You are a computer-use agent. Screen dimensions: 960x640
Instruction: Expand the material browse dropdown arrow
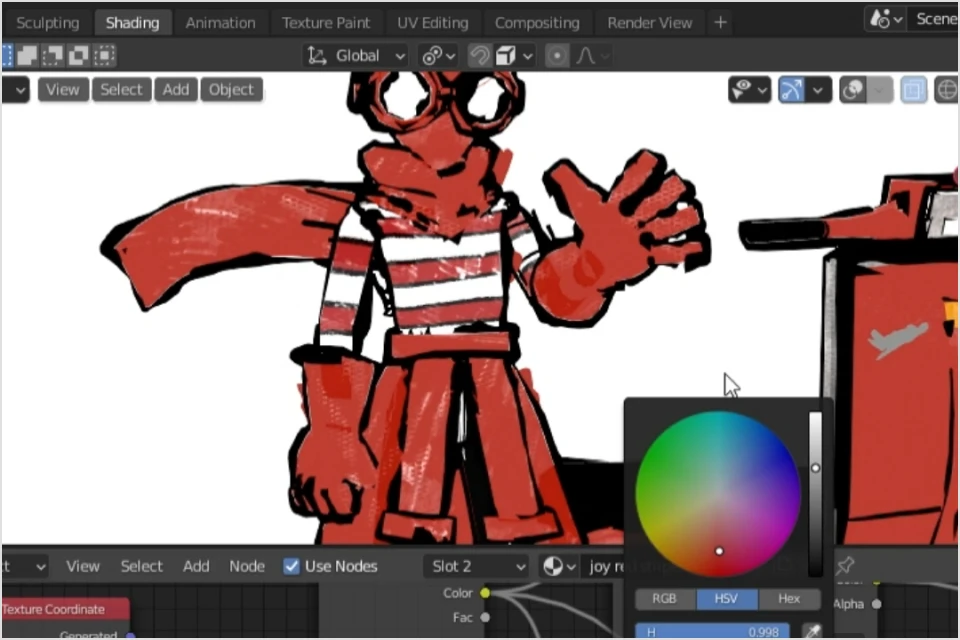(x=571, y=567)
